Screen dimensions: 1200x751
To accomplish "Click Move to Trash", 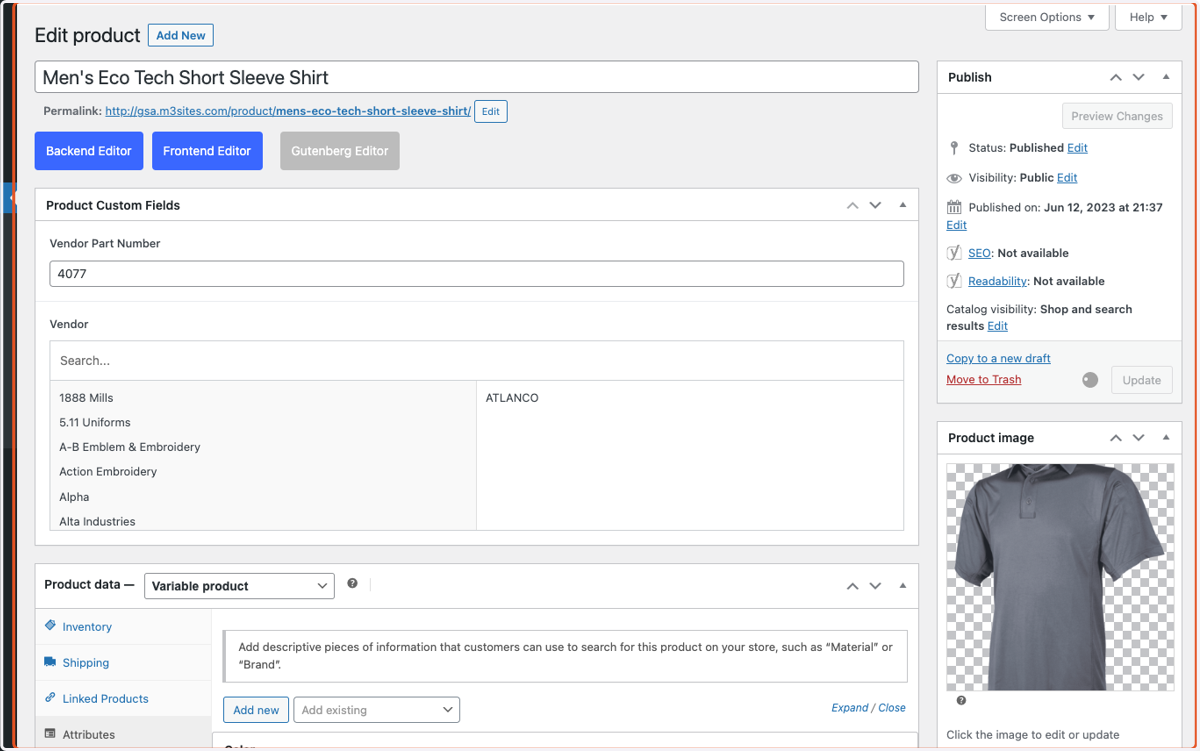I will (984, 380).
